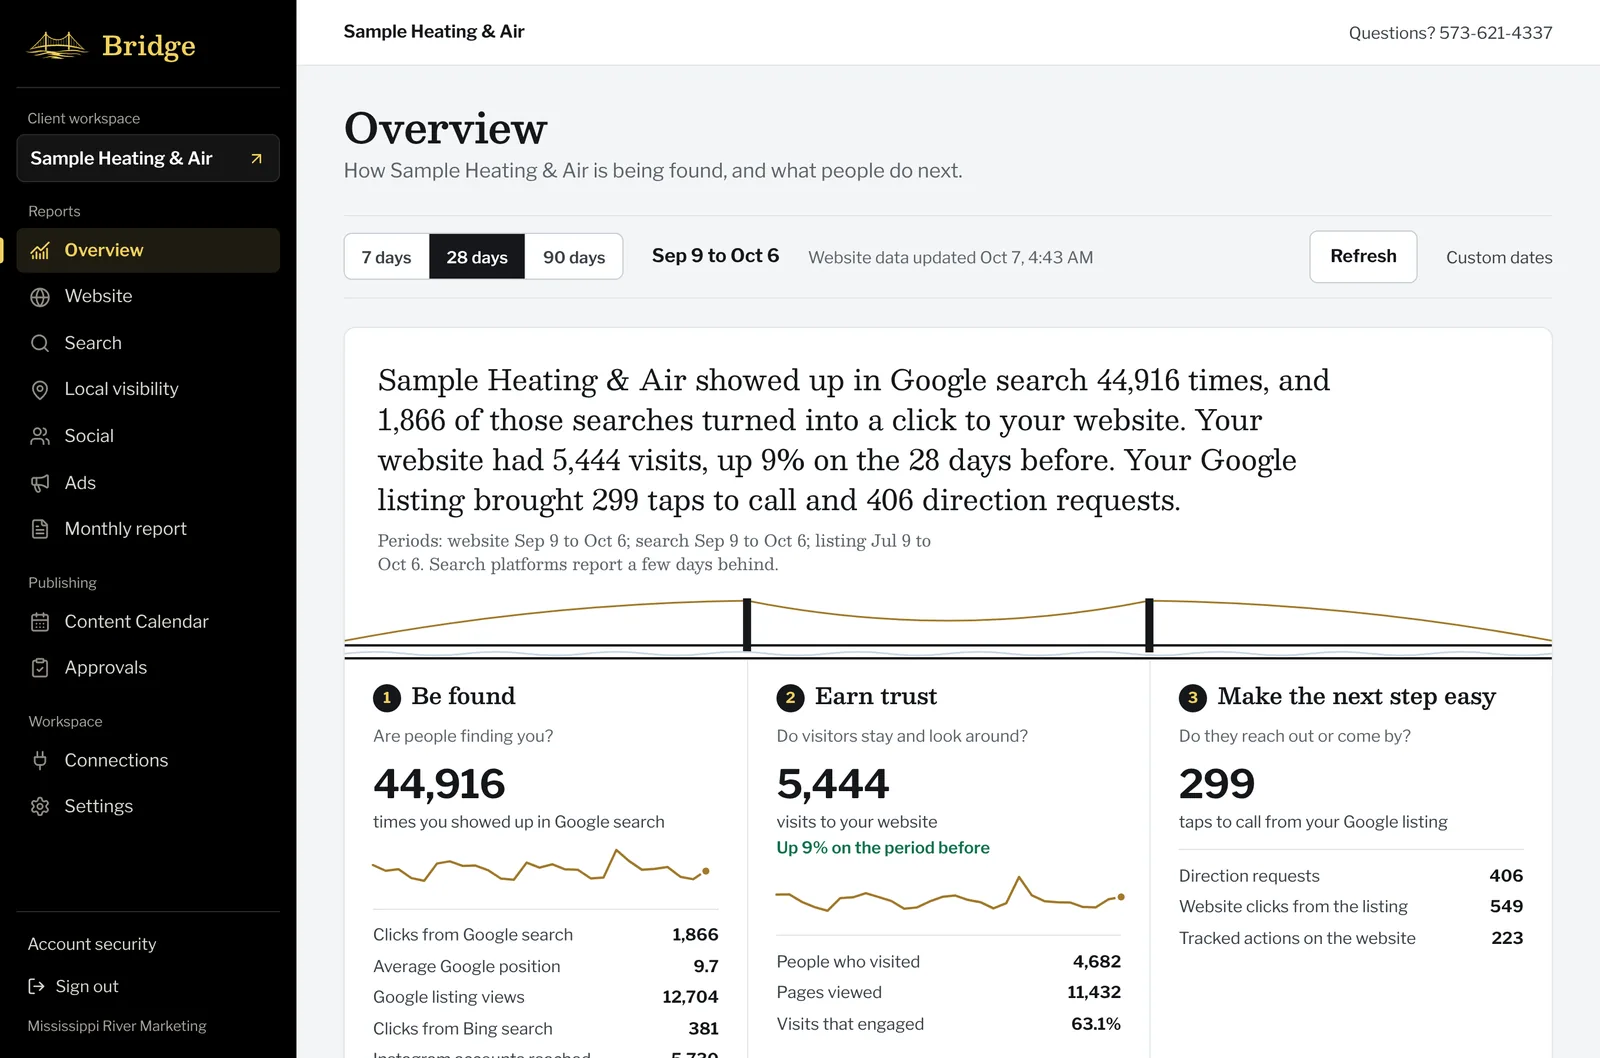Click 'Clicks from Google search' row label
The height and width of the screenshot is (1058, 1600).
(473, 934)
